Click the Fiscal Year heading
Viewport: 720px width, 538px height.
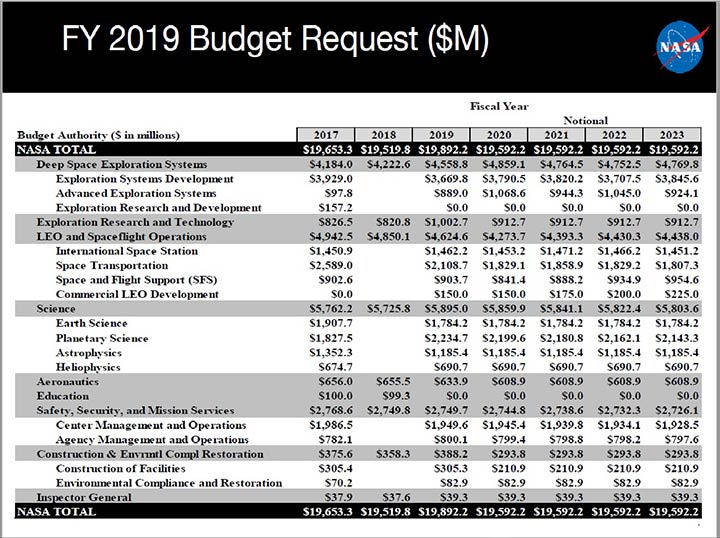(x=499, y=106)
